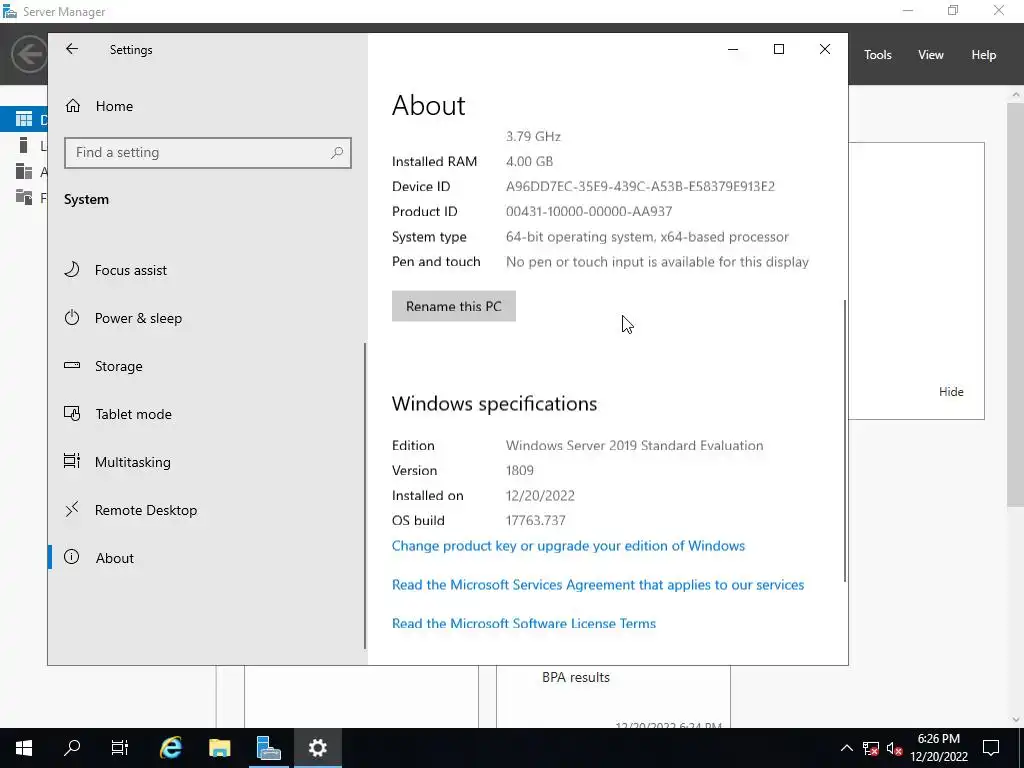
Task: Click Settings sidebar scrollbar
Action: point(364,496)
